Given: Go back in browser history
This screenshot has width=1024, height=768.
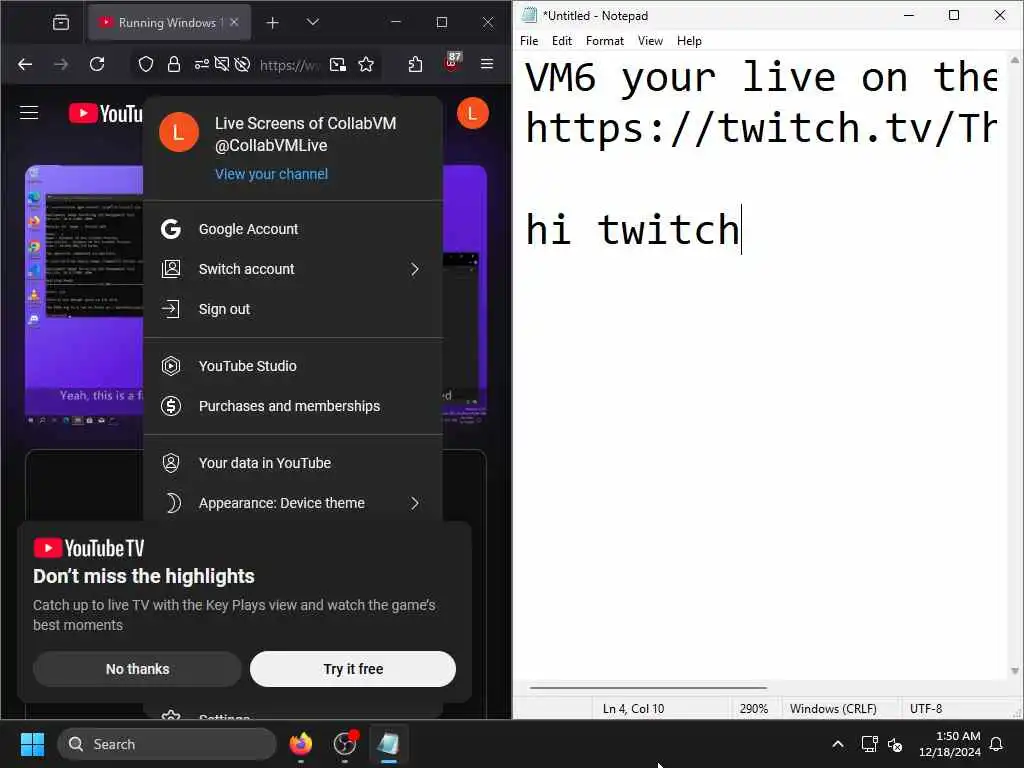Looking at the screenshot, I should pyautogui.click(x=25, y=64).
